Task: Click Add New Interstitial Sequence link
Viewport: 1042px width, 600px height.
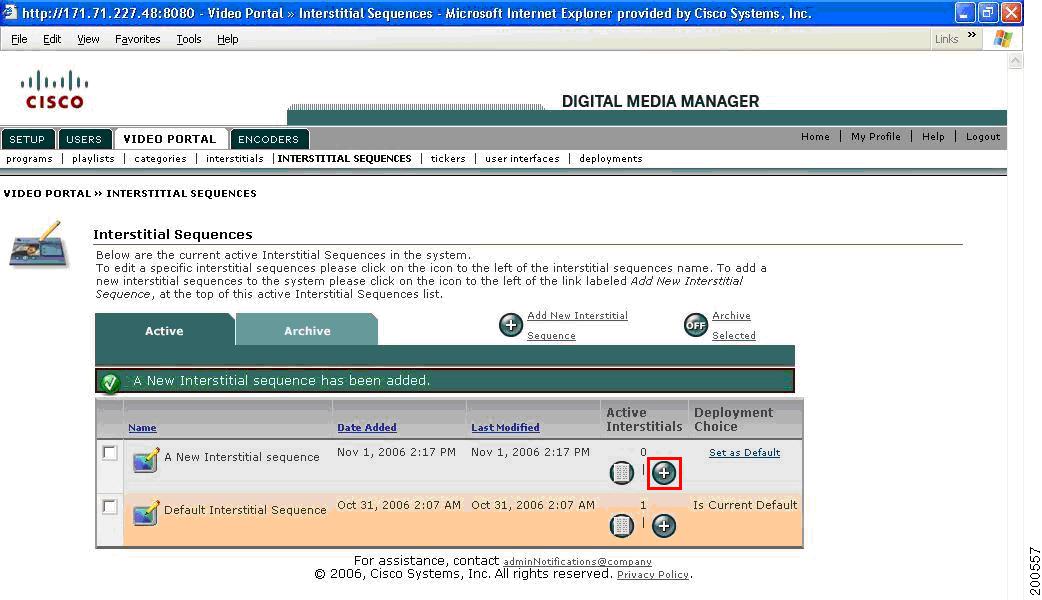Action: point(577,326)
